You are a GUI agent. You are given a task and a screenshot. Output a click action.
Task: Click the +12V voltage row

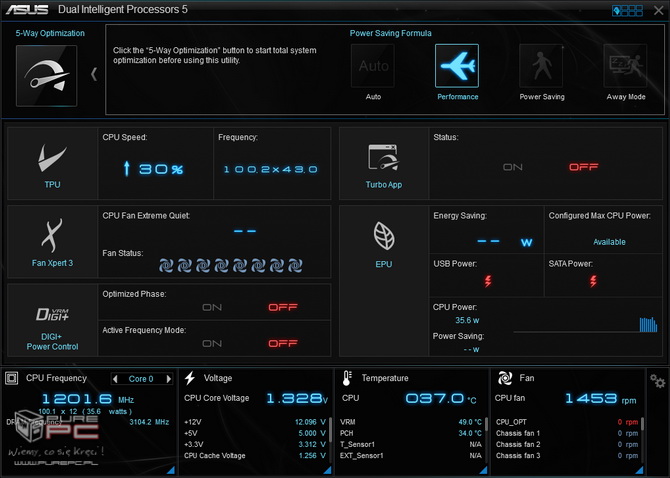(255, 422)
